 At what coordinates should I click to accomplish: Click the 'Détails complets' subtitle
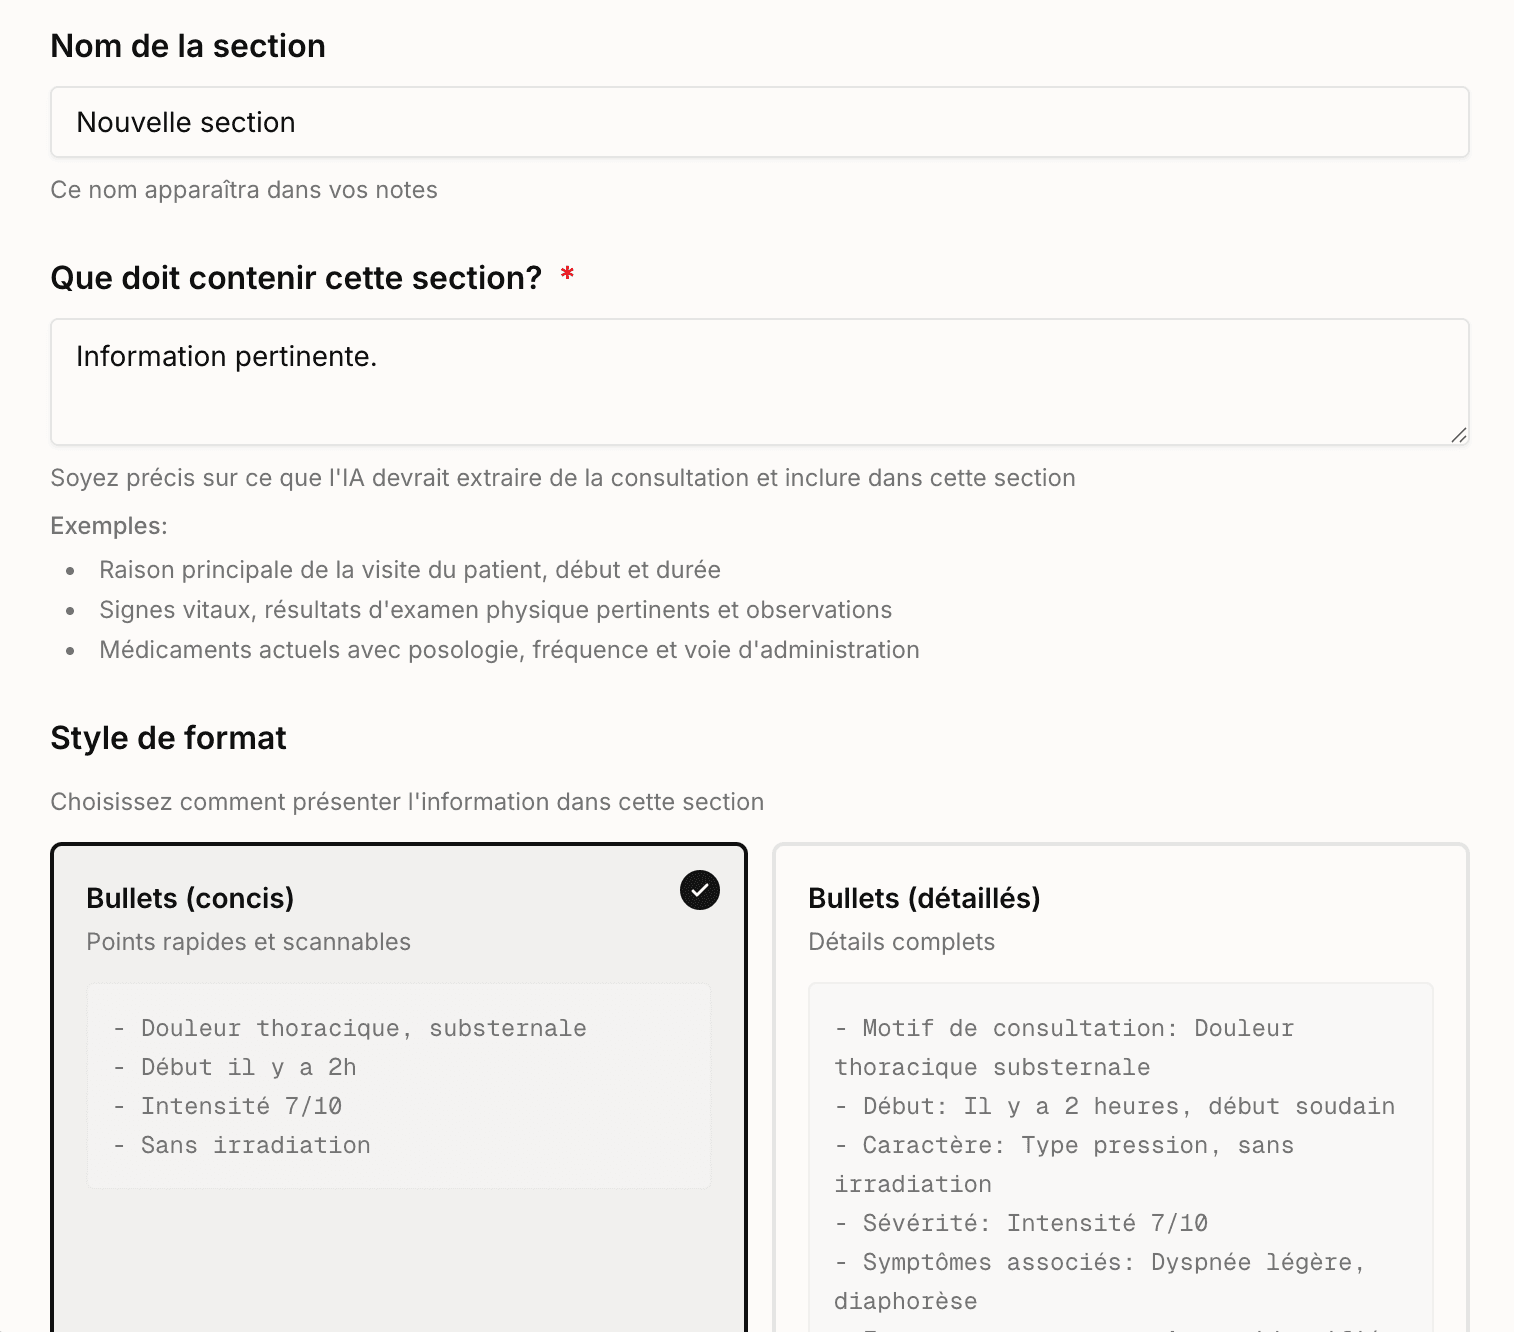click(902, 941)
